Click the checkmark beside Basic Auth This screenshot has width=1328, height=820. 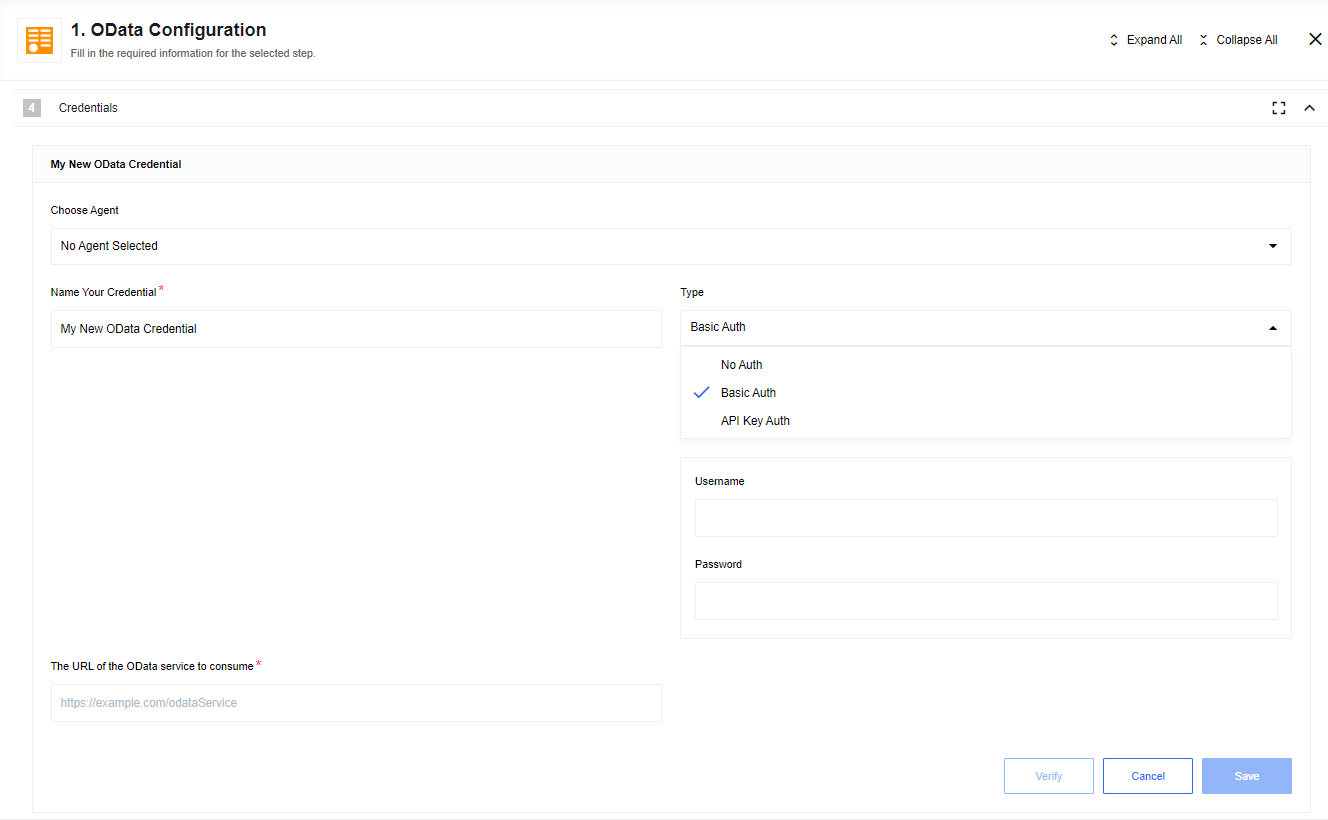701,392
